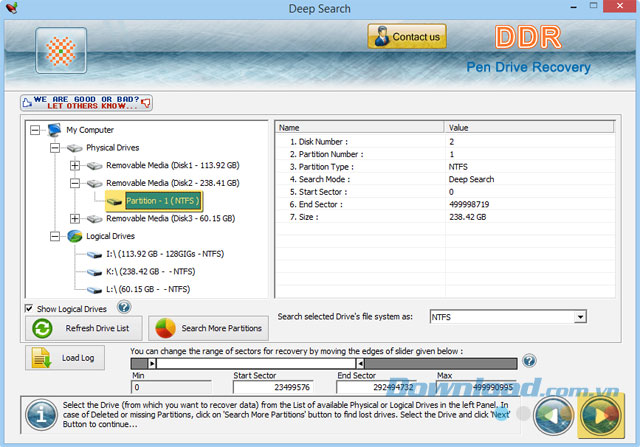Select L:\ (60.15 GB - NTFS) drive

[148, 289]
